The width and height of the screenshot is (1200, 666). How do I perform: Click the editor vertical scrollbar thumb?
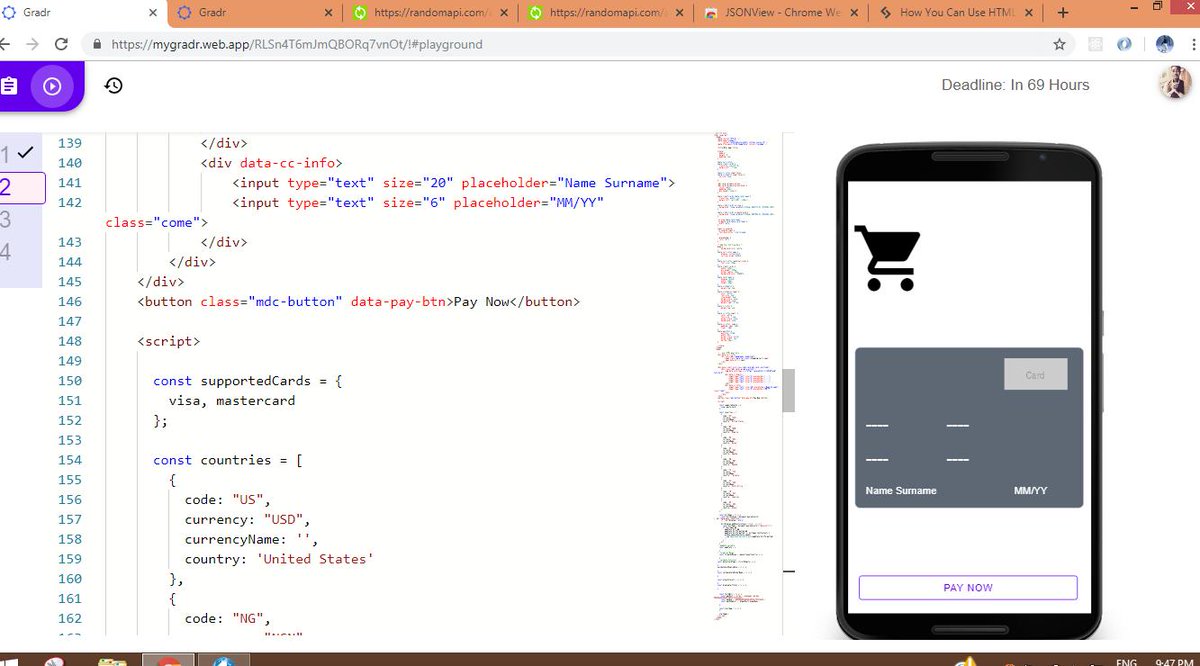[x=788, y=390]
